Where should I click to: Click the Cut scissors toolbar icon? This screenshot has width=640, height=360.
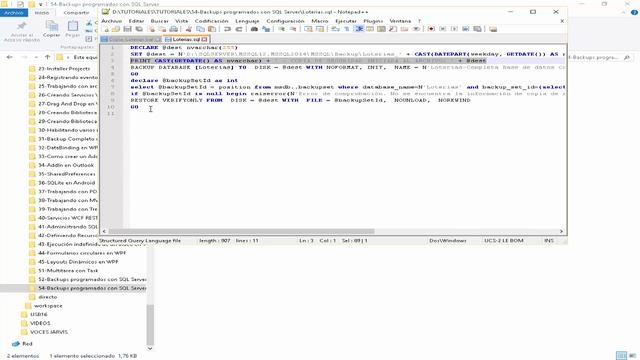(188, 29)
